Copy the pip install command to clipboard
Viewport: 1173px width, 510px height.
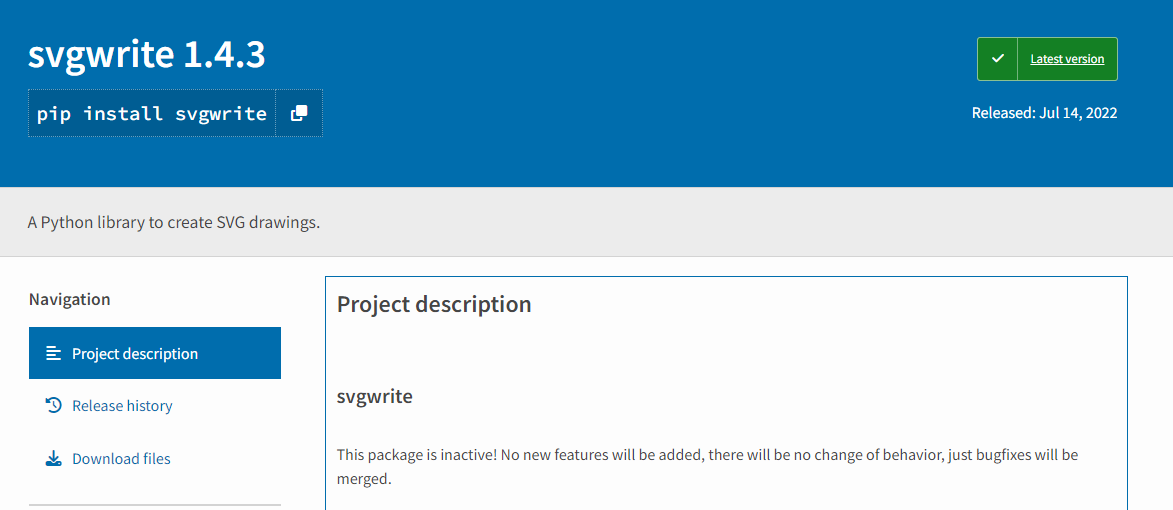pyautogui.click(x=299, y=114)
